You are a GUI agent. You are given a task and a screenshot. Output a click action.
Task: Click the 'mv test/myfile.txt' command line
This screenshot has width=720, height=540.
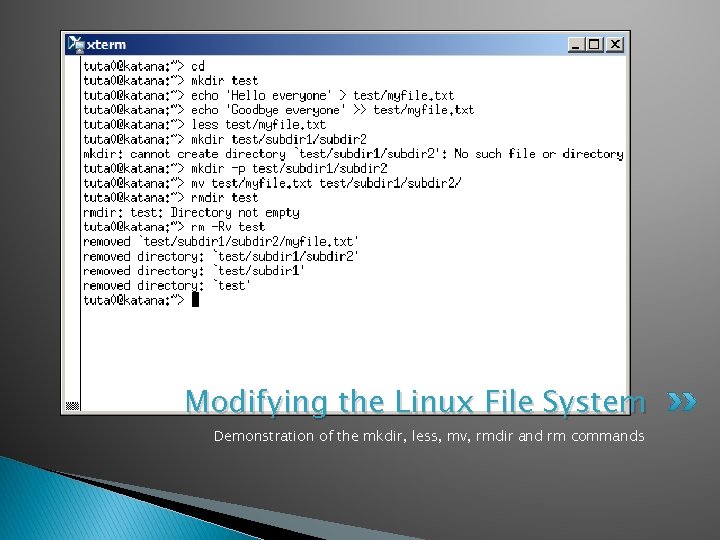(272, 183)
